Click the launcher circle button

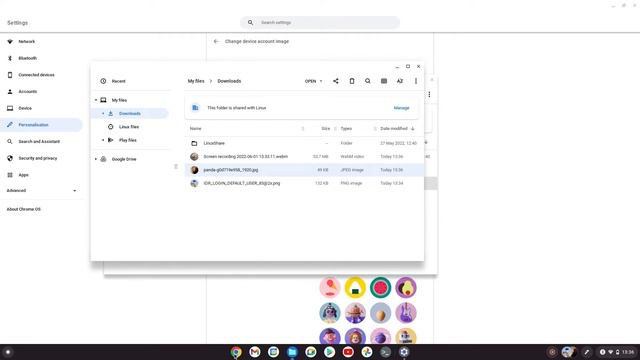(8, 352)
